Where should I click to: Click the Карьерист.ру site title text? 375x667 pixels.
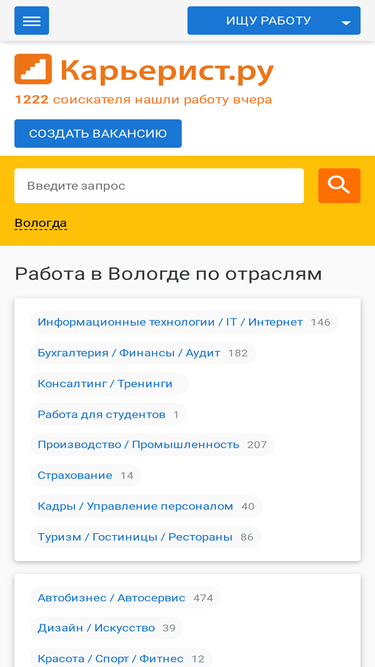pyautogui.click(x=166, y=71)
